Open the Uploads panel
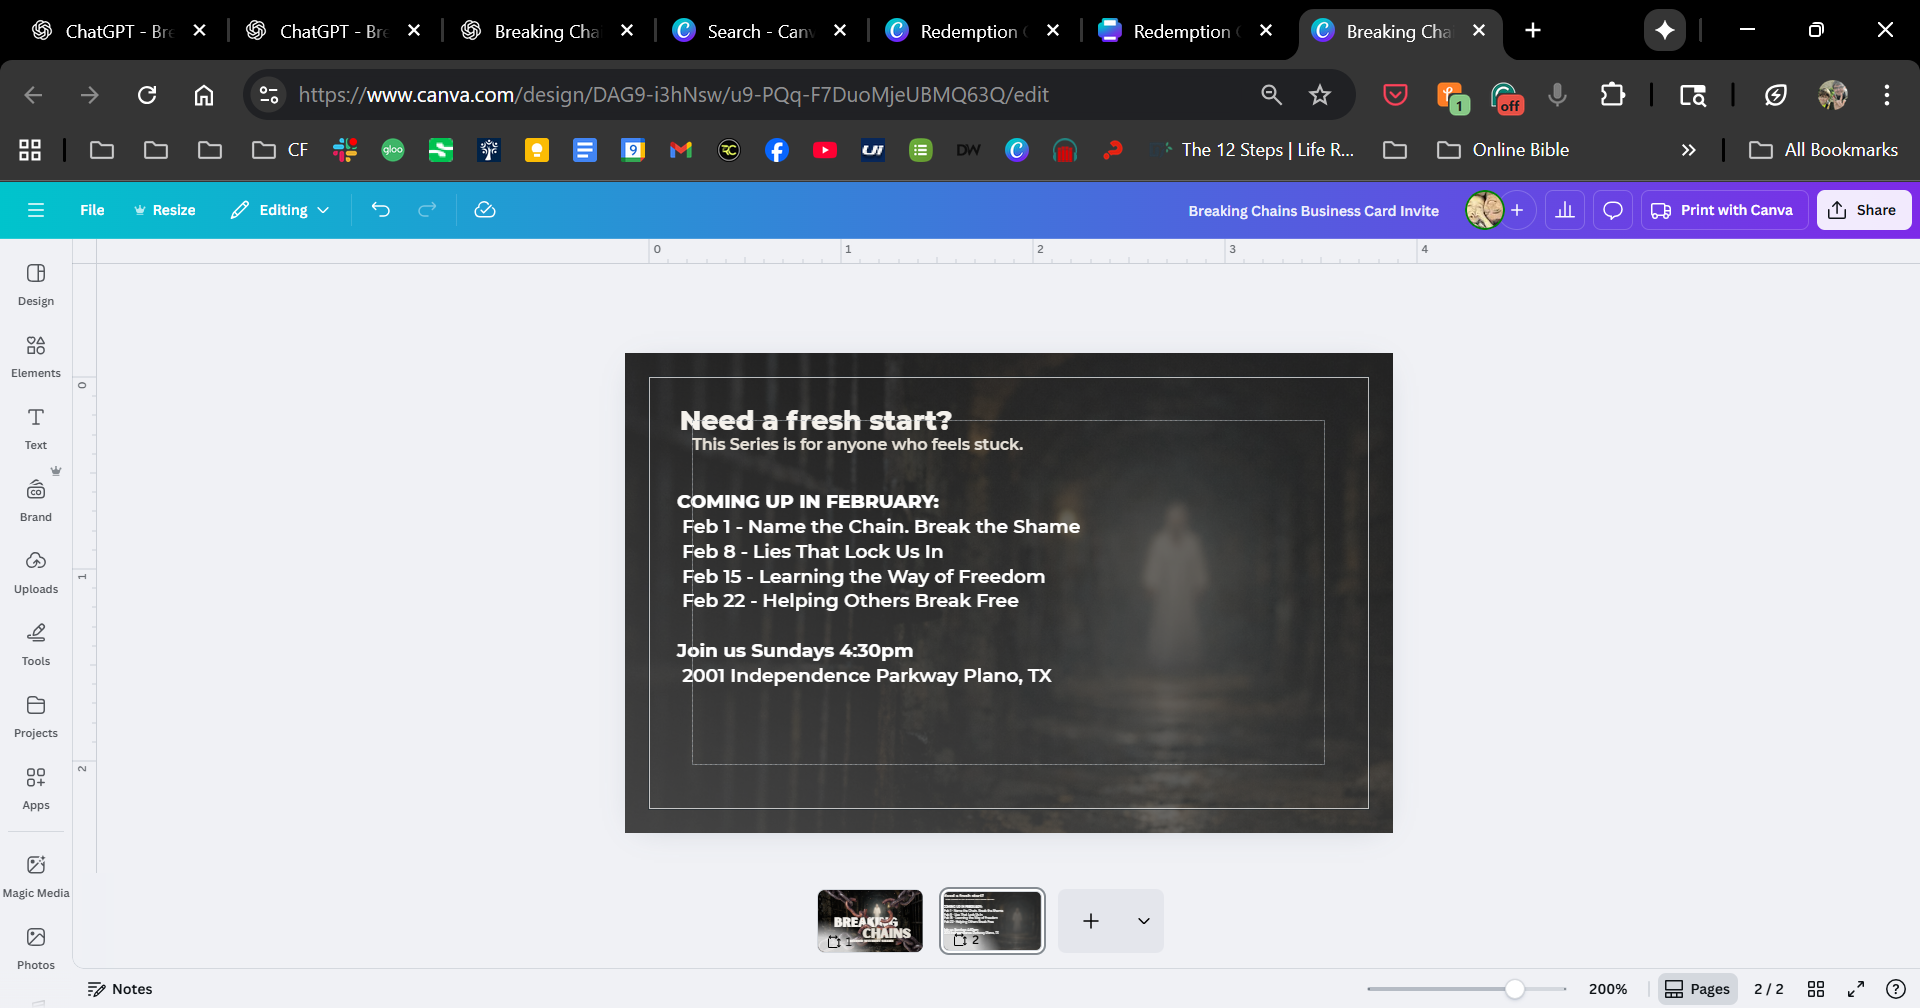The image size is (1920, 1008). click(x=36, y=572)
